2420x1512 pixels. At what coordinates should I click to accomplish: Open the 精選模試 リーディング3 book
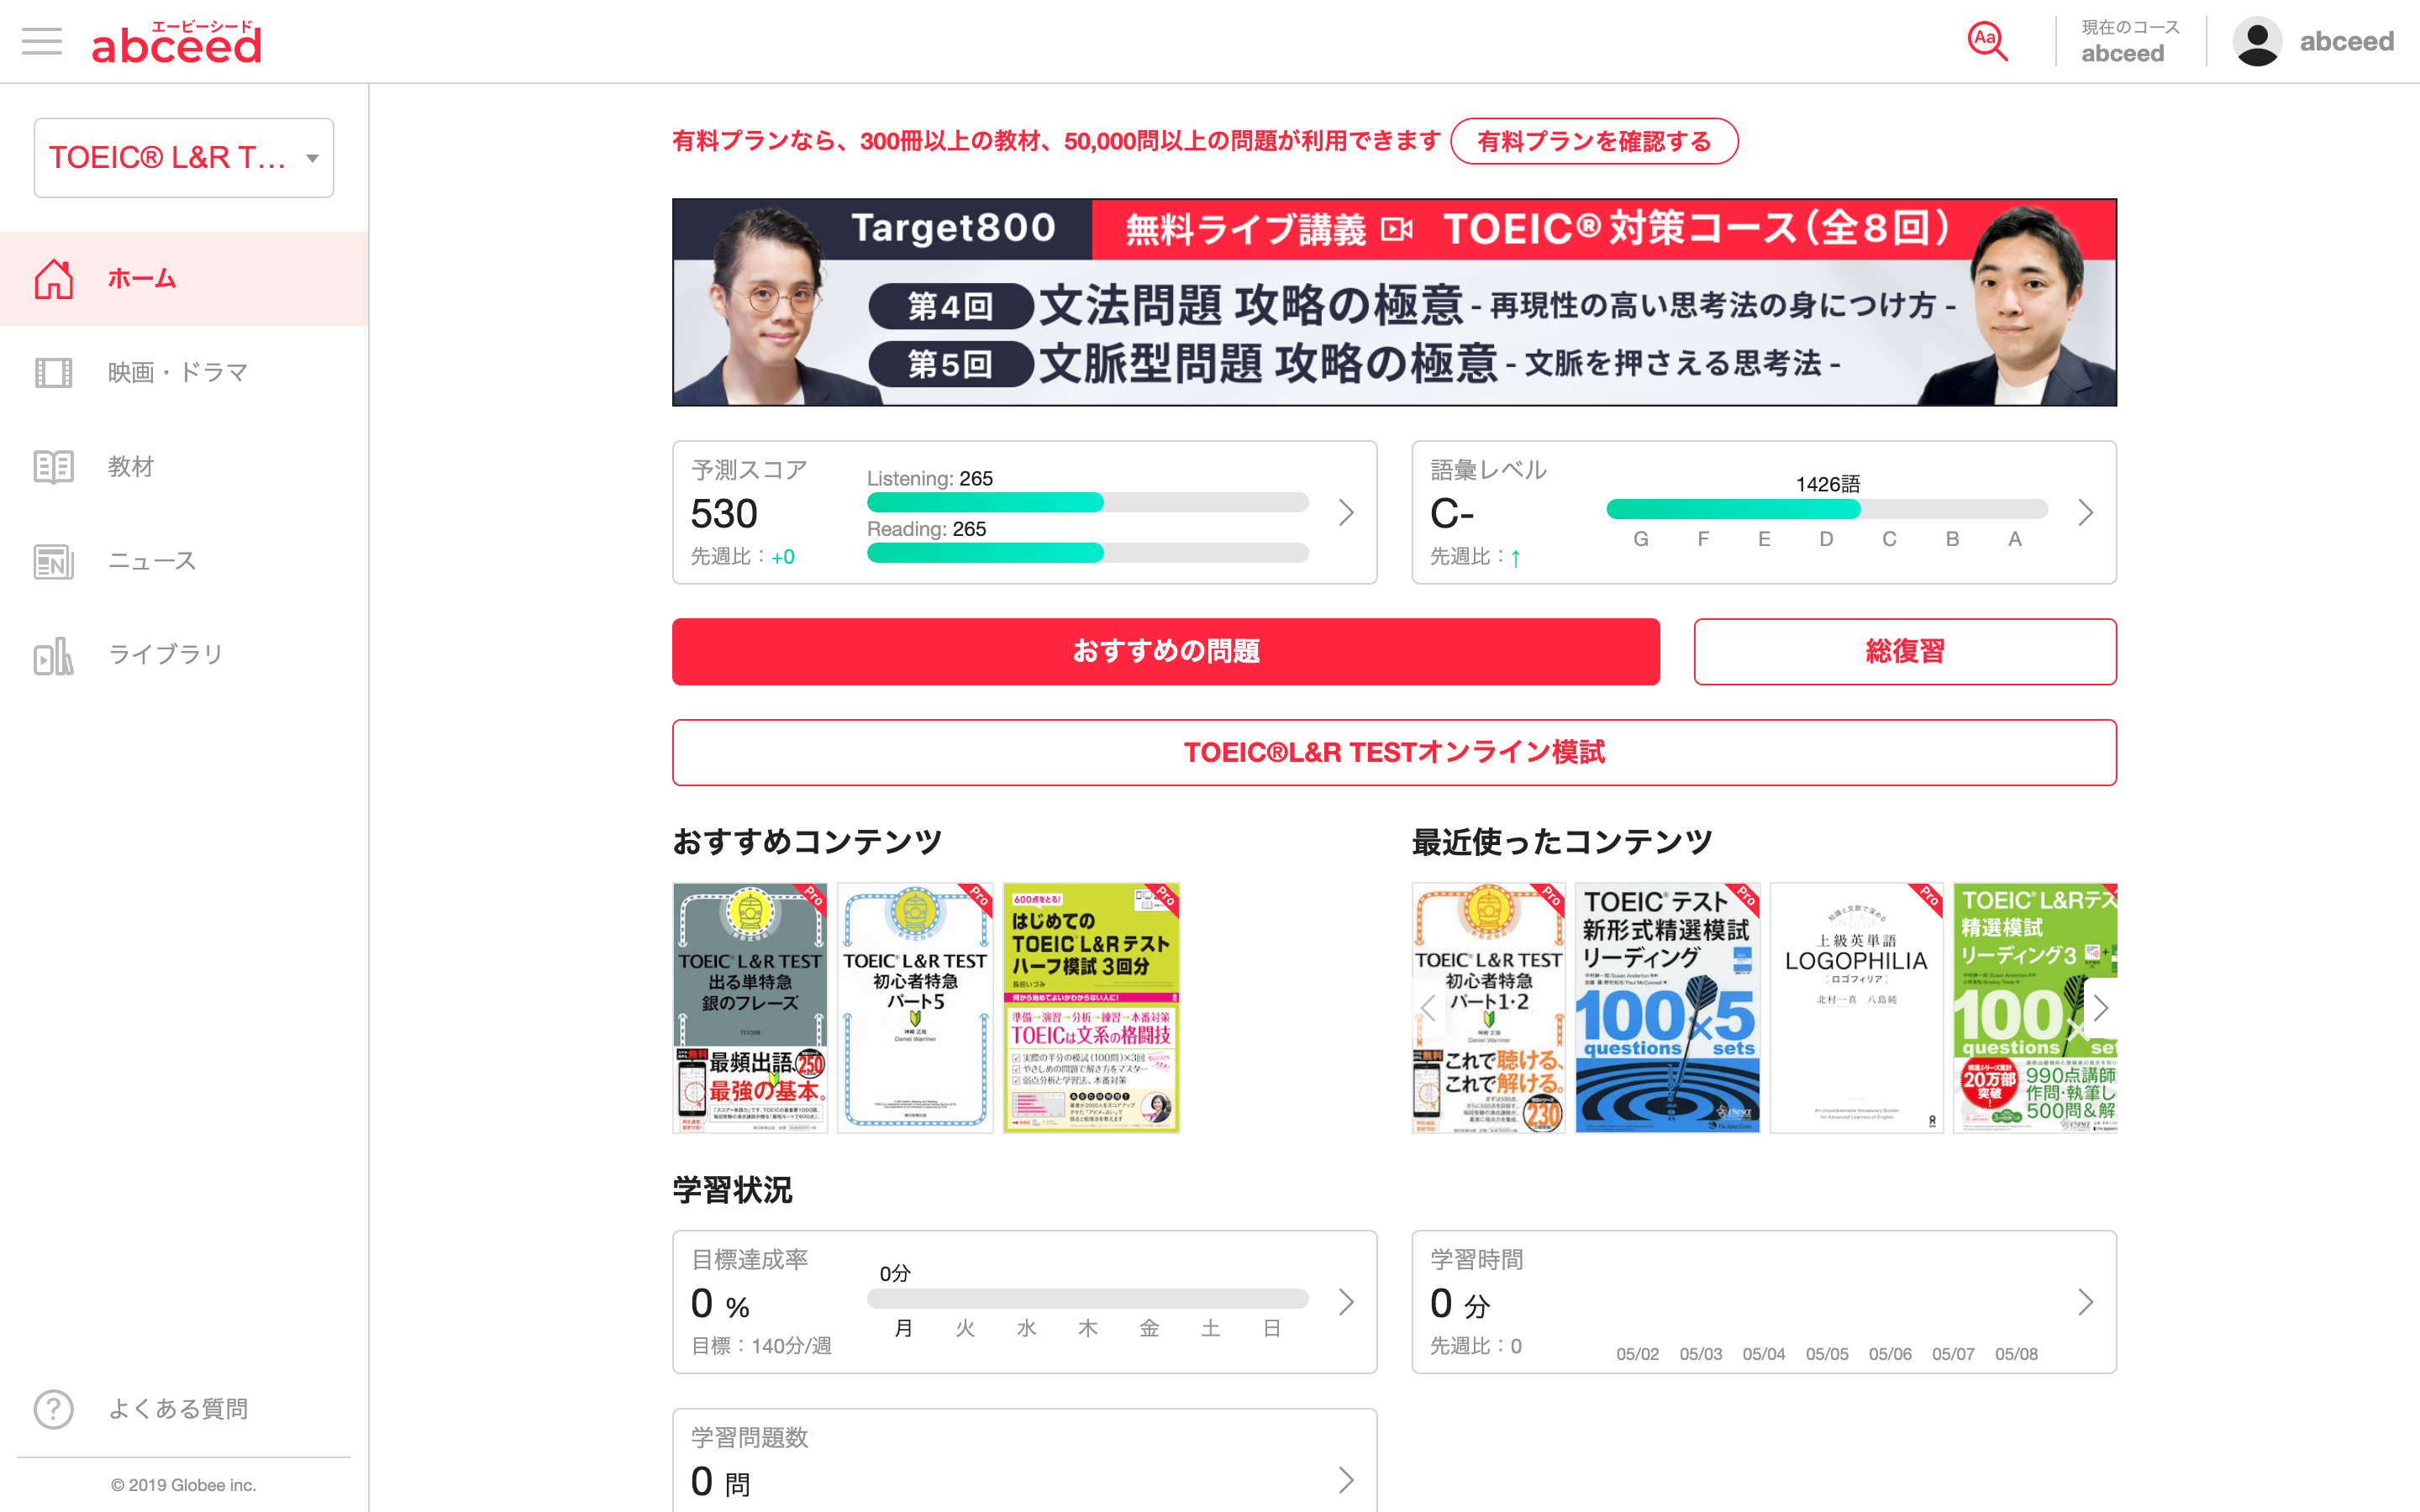[x=2035, y=1008]
